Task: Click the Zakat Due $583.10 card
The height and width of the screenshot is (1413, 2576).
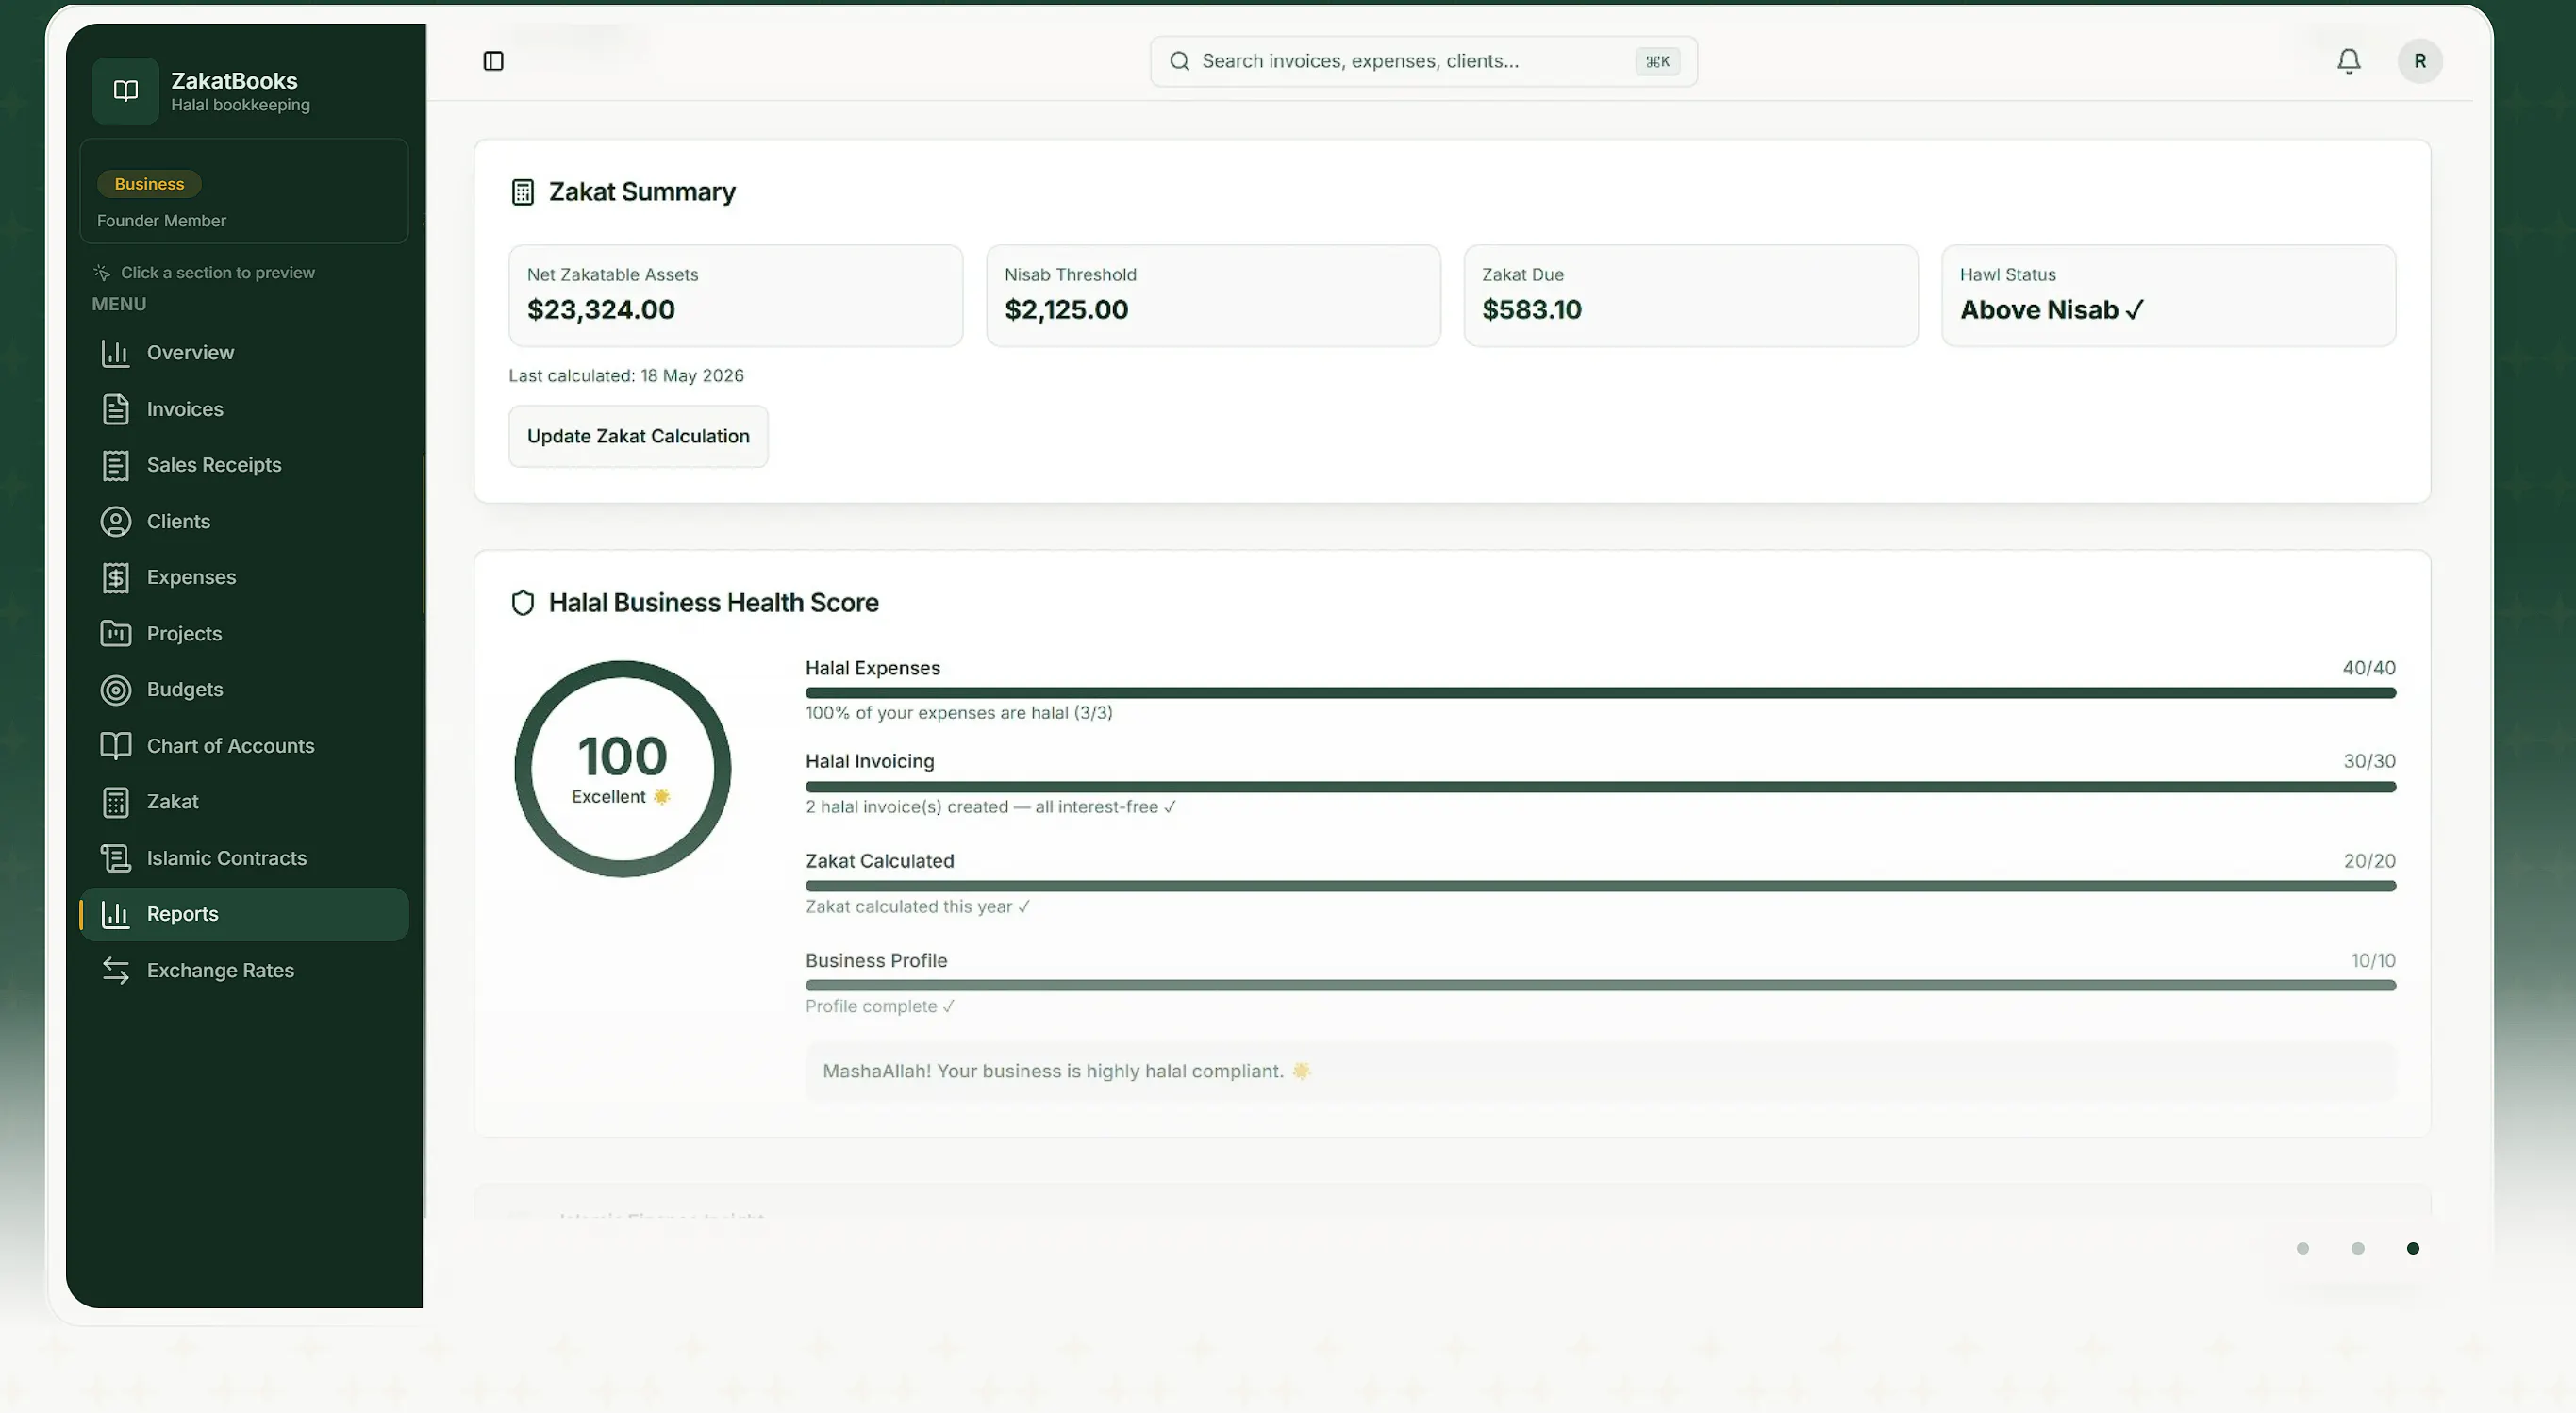Action: [1690, 296]
